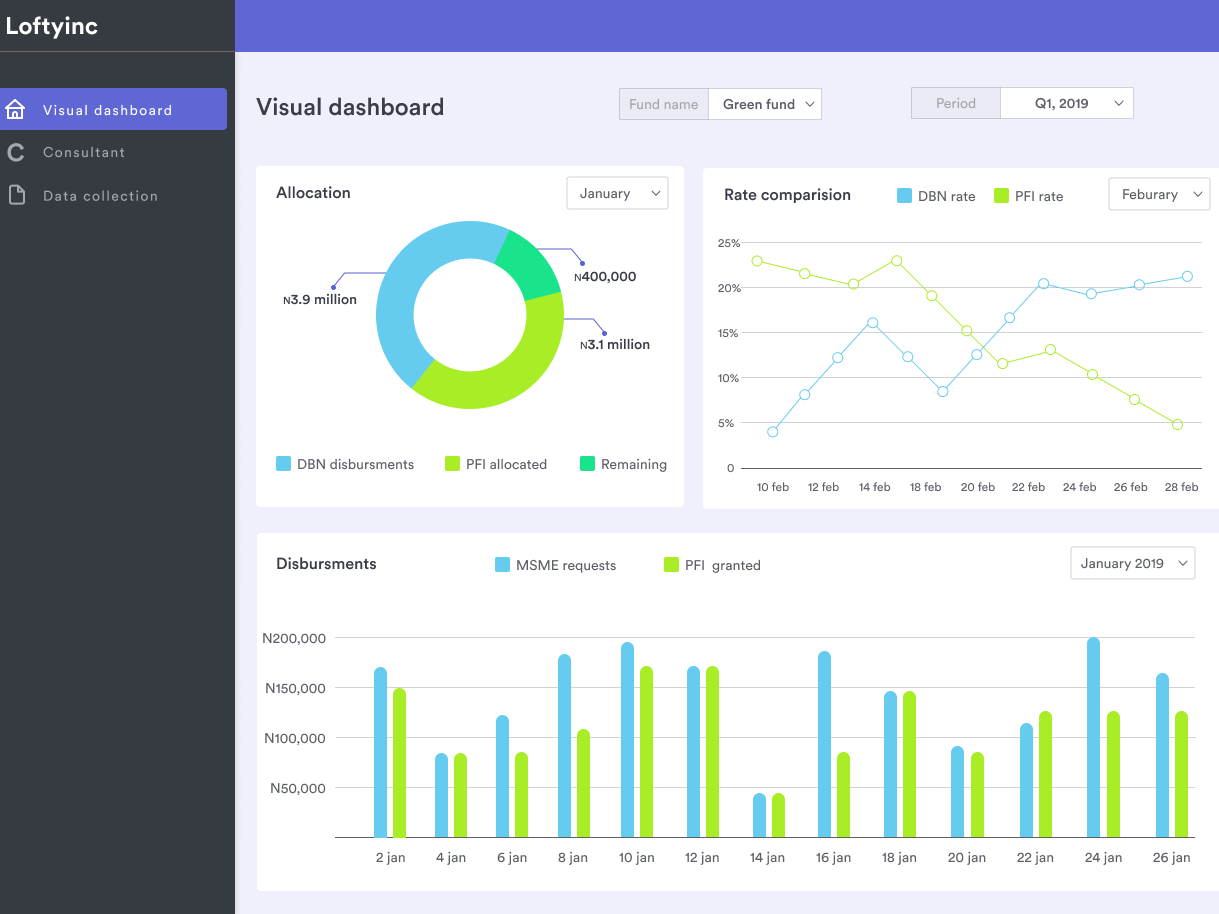Click the Q1, 2019 Period selector
This screenshot has height=914, width=1219.
pyautogui.click(x=1065, y=103)
